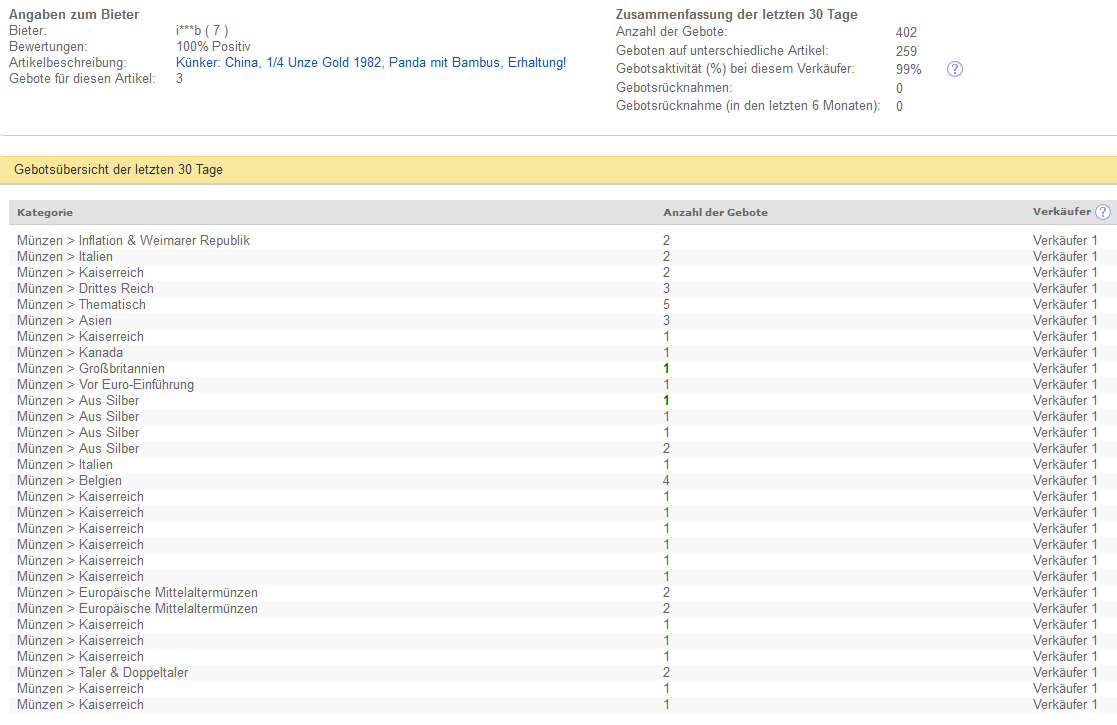
Task: Click the total bid count 402
Action: pyautogui.click(x=906, y=33)
